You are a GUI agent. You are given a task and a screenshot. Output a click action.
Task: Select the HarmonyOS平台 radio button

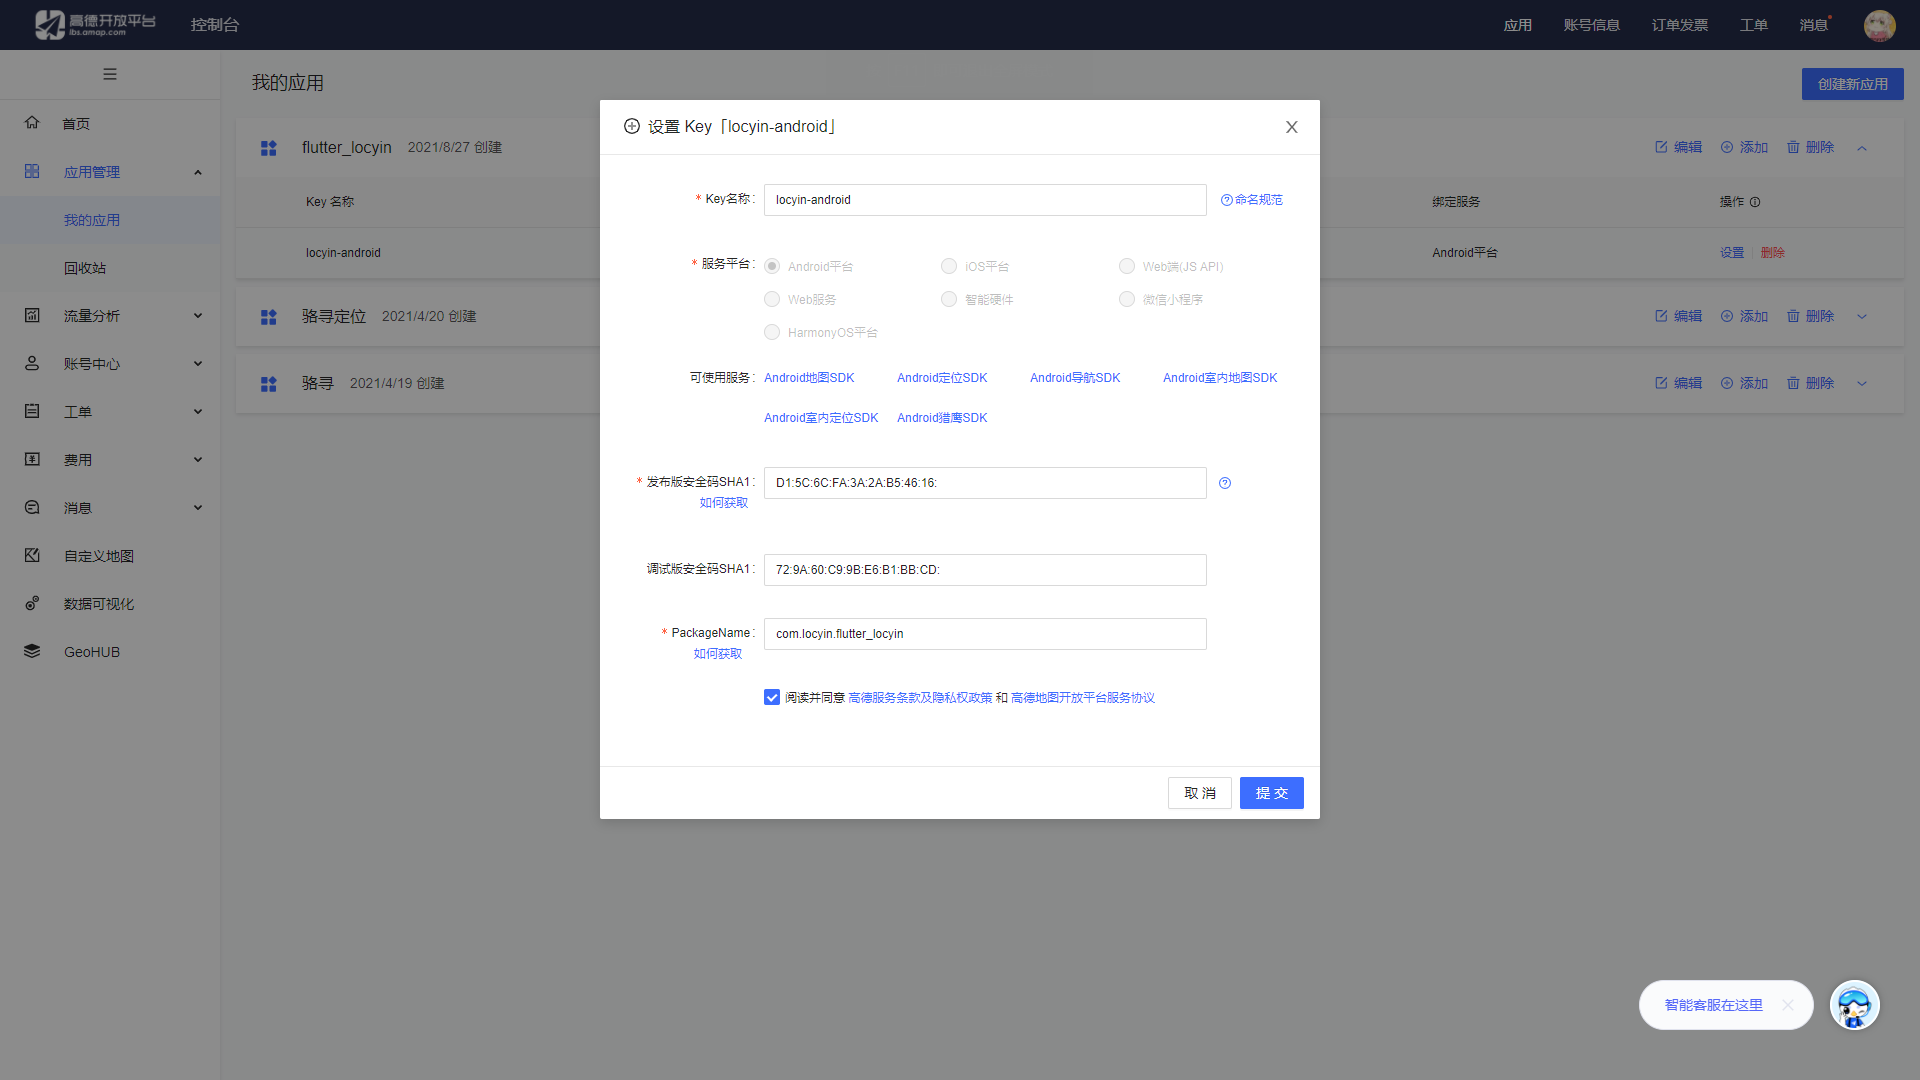coord(772,332)
